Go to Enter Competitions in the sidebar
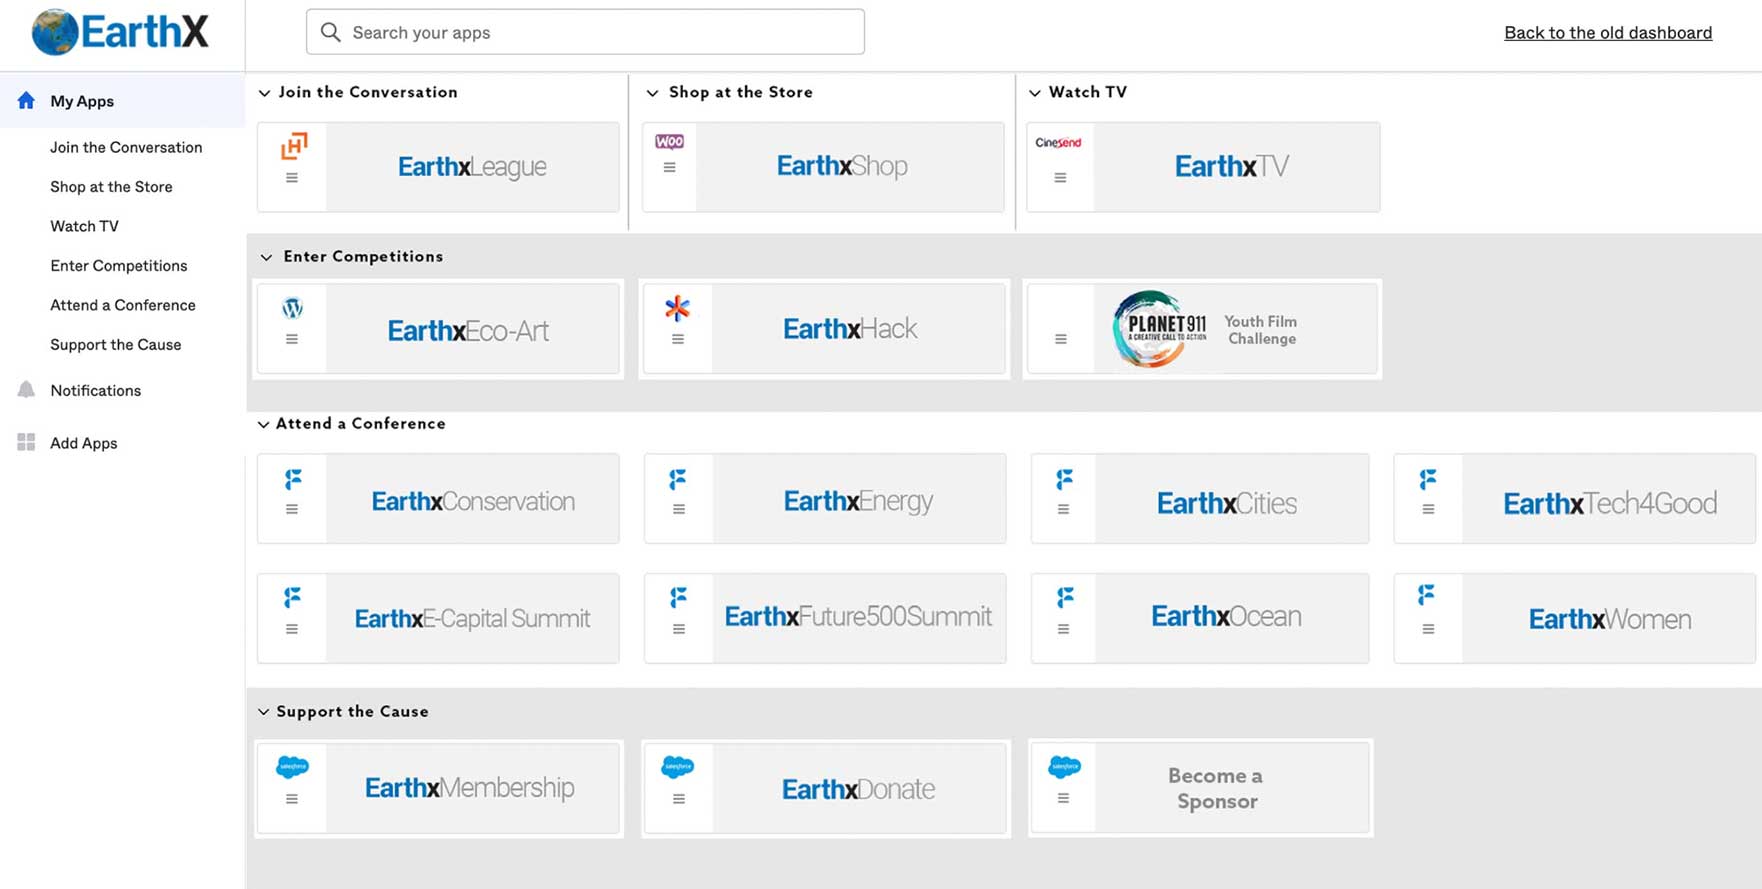 [119, 266]
